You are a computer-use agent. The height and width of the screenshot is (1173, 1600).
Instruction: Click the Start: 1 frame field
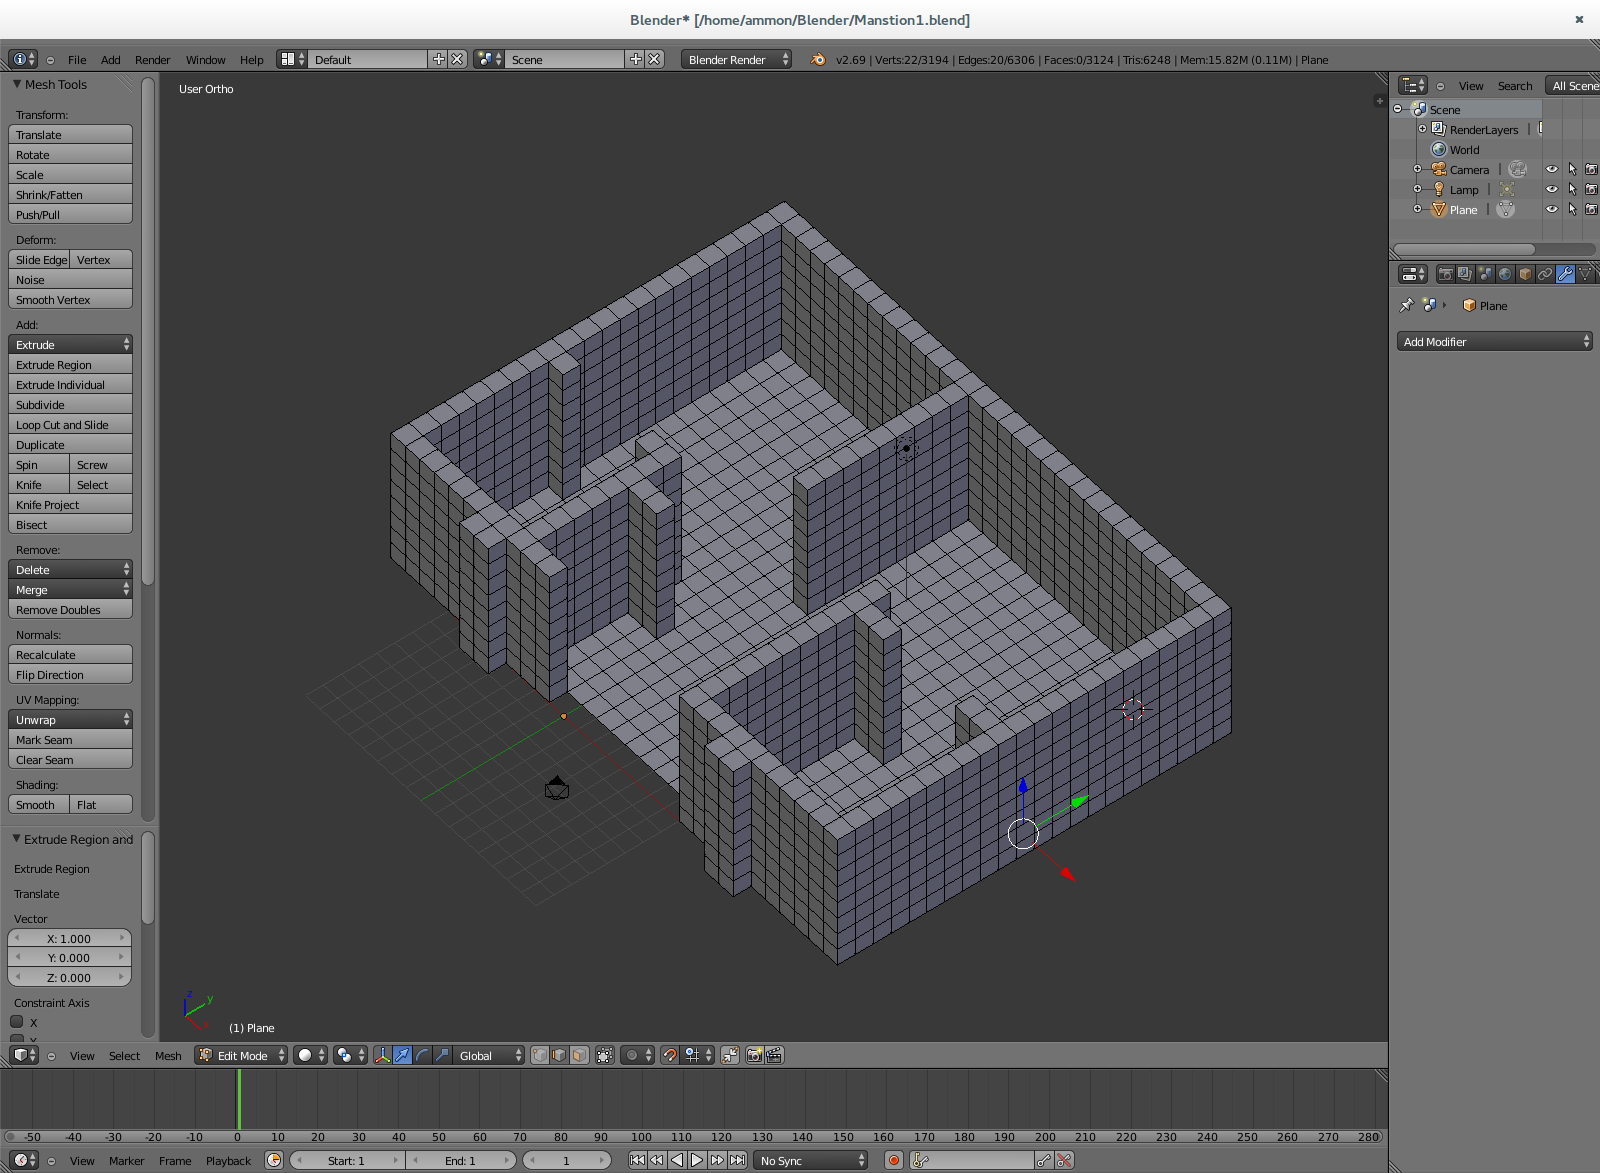[x=346, y=1161]
